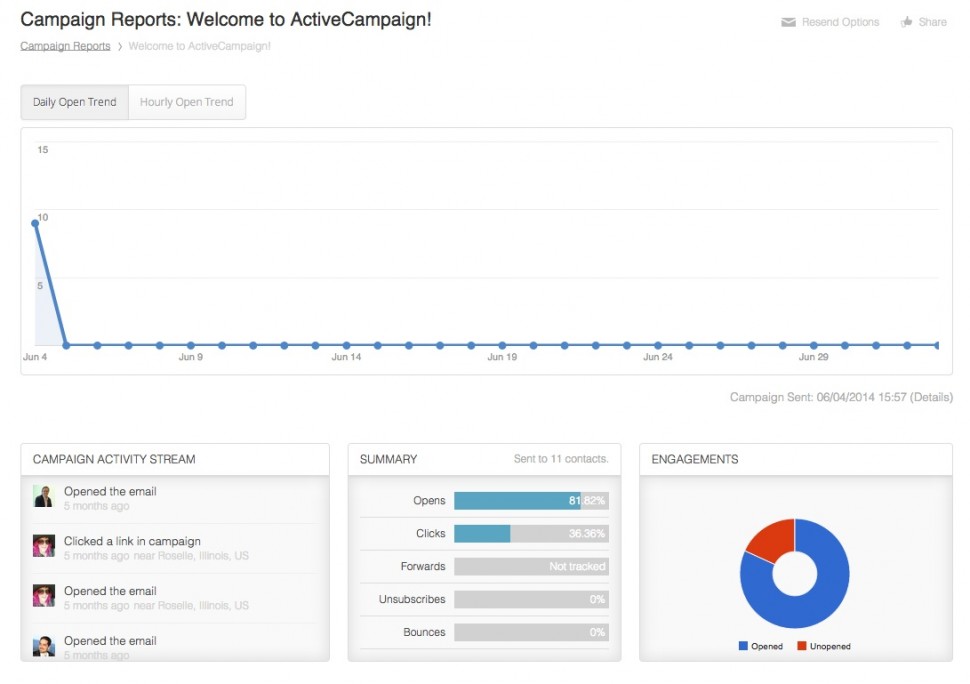Click 'Clicked a link in campaign' activity
This screenshot has width=970, height=684.
point(132,541)
